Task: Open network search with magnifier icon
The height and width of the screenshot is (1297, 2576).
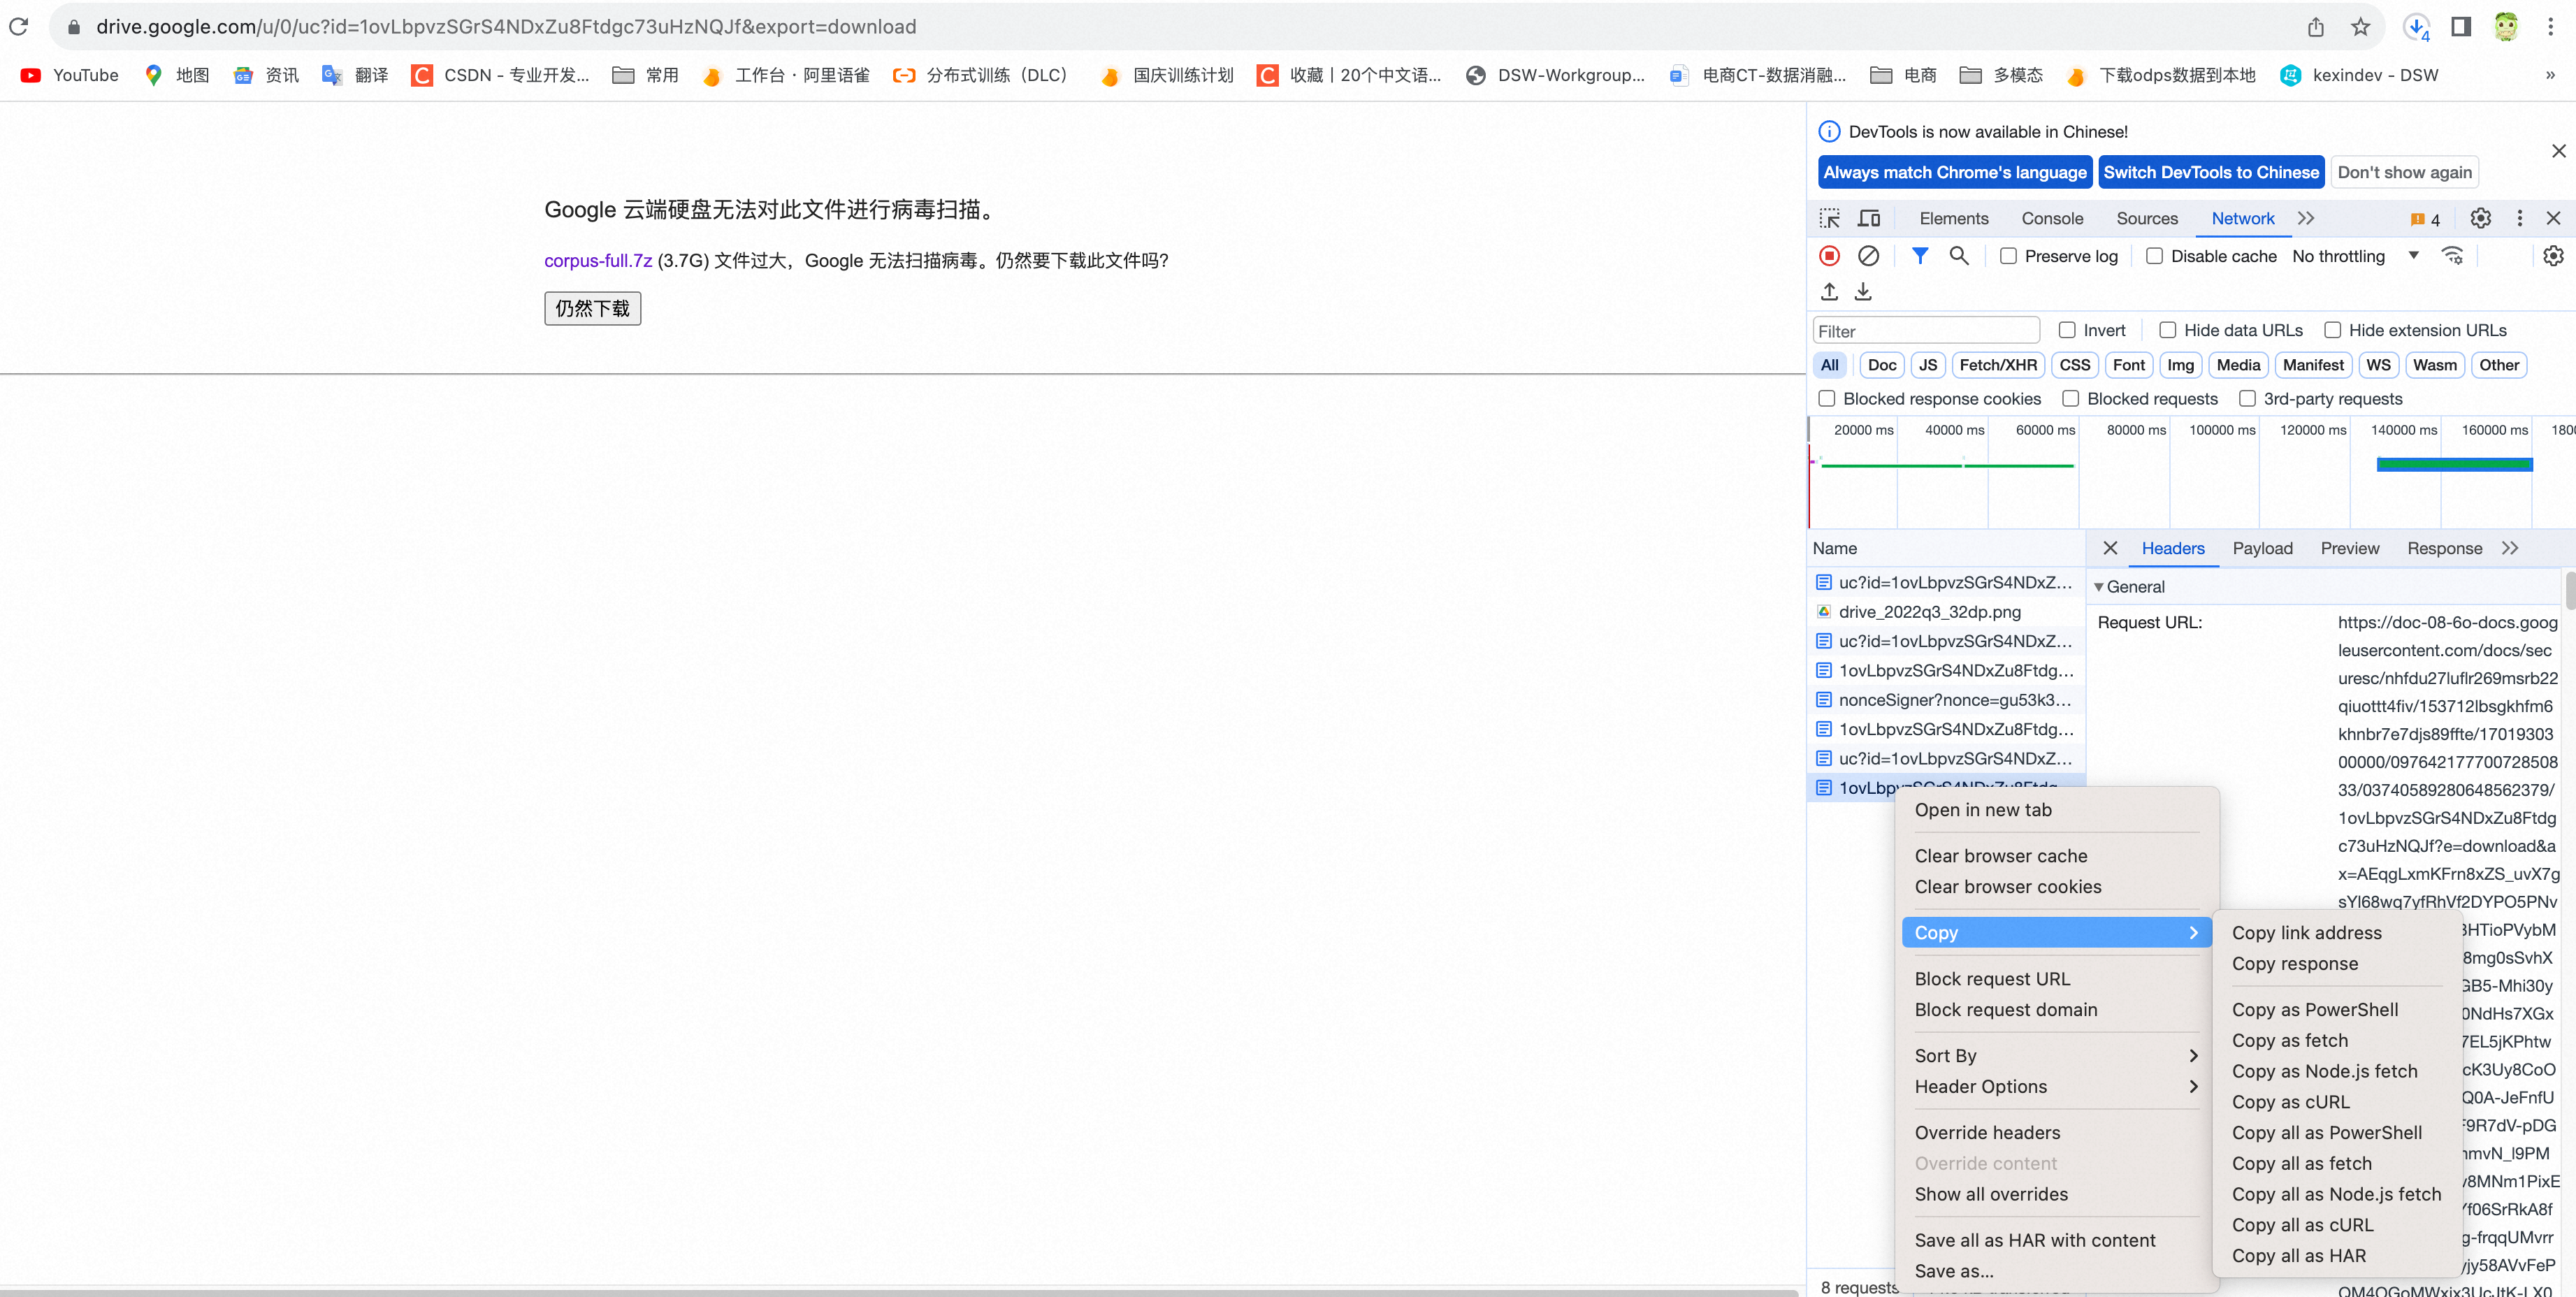Action: click(1959, 256)
